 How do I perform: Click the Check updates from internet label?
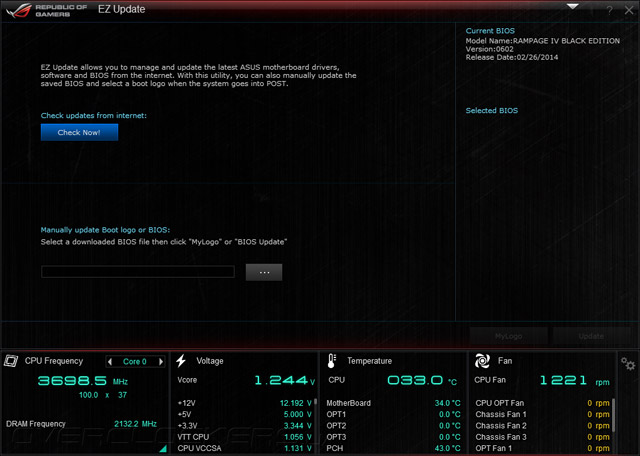point(93,116)
